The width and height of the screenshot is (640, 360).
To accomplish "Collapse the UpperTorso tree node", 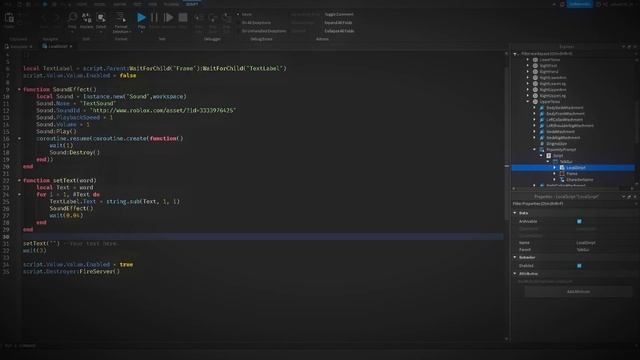I will tap(528, 102).
